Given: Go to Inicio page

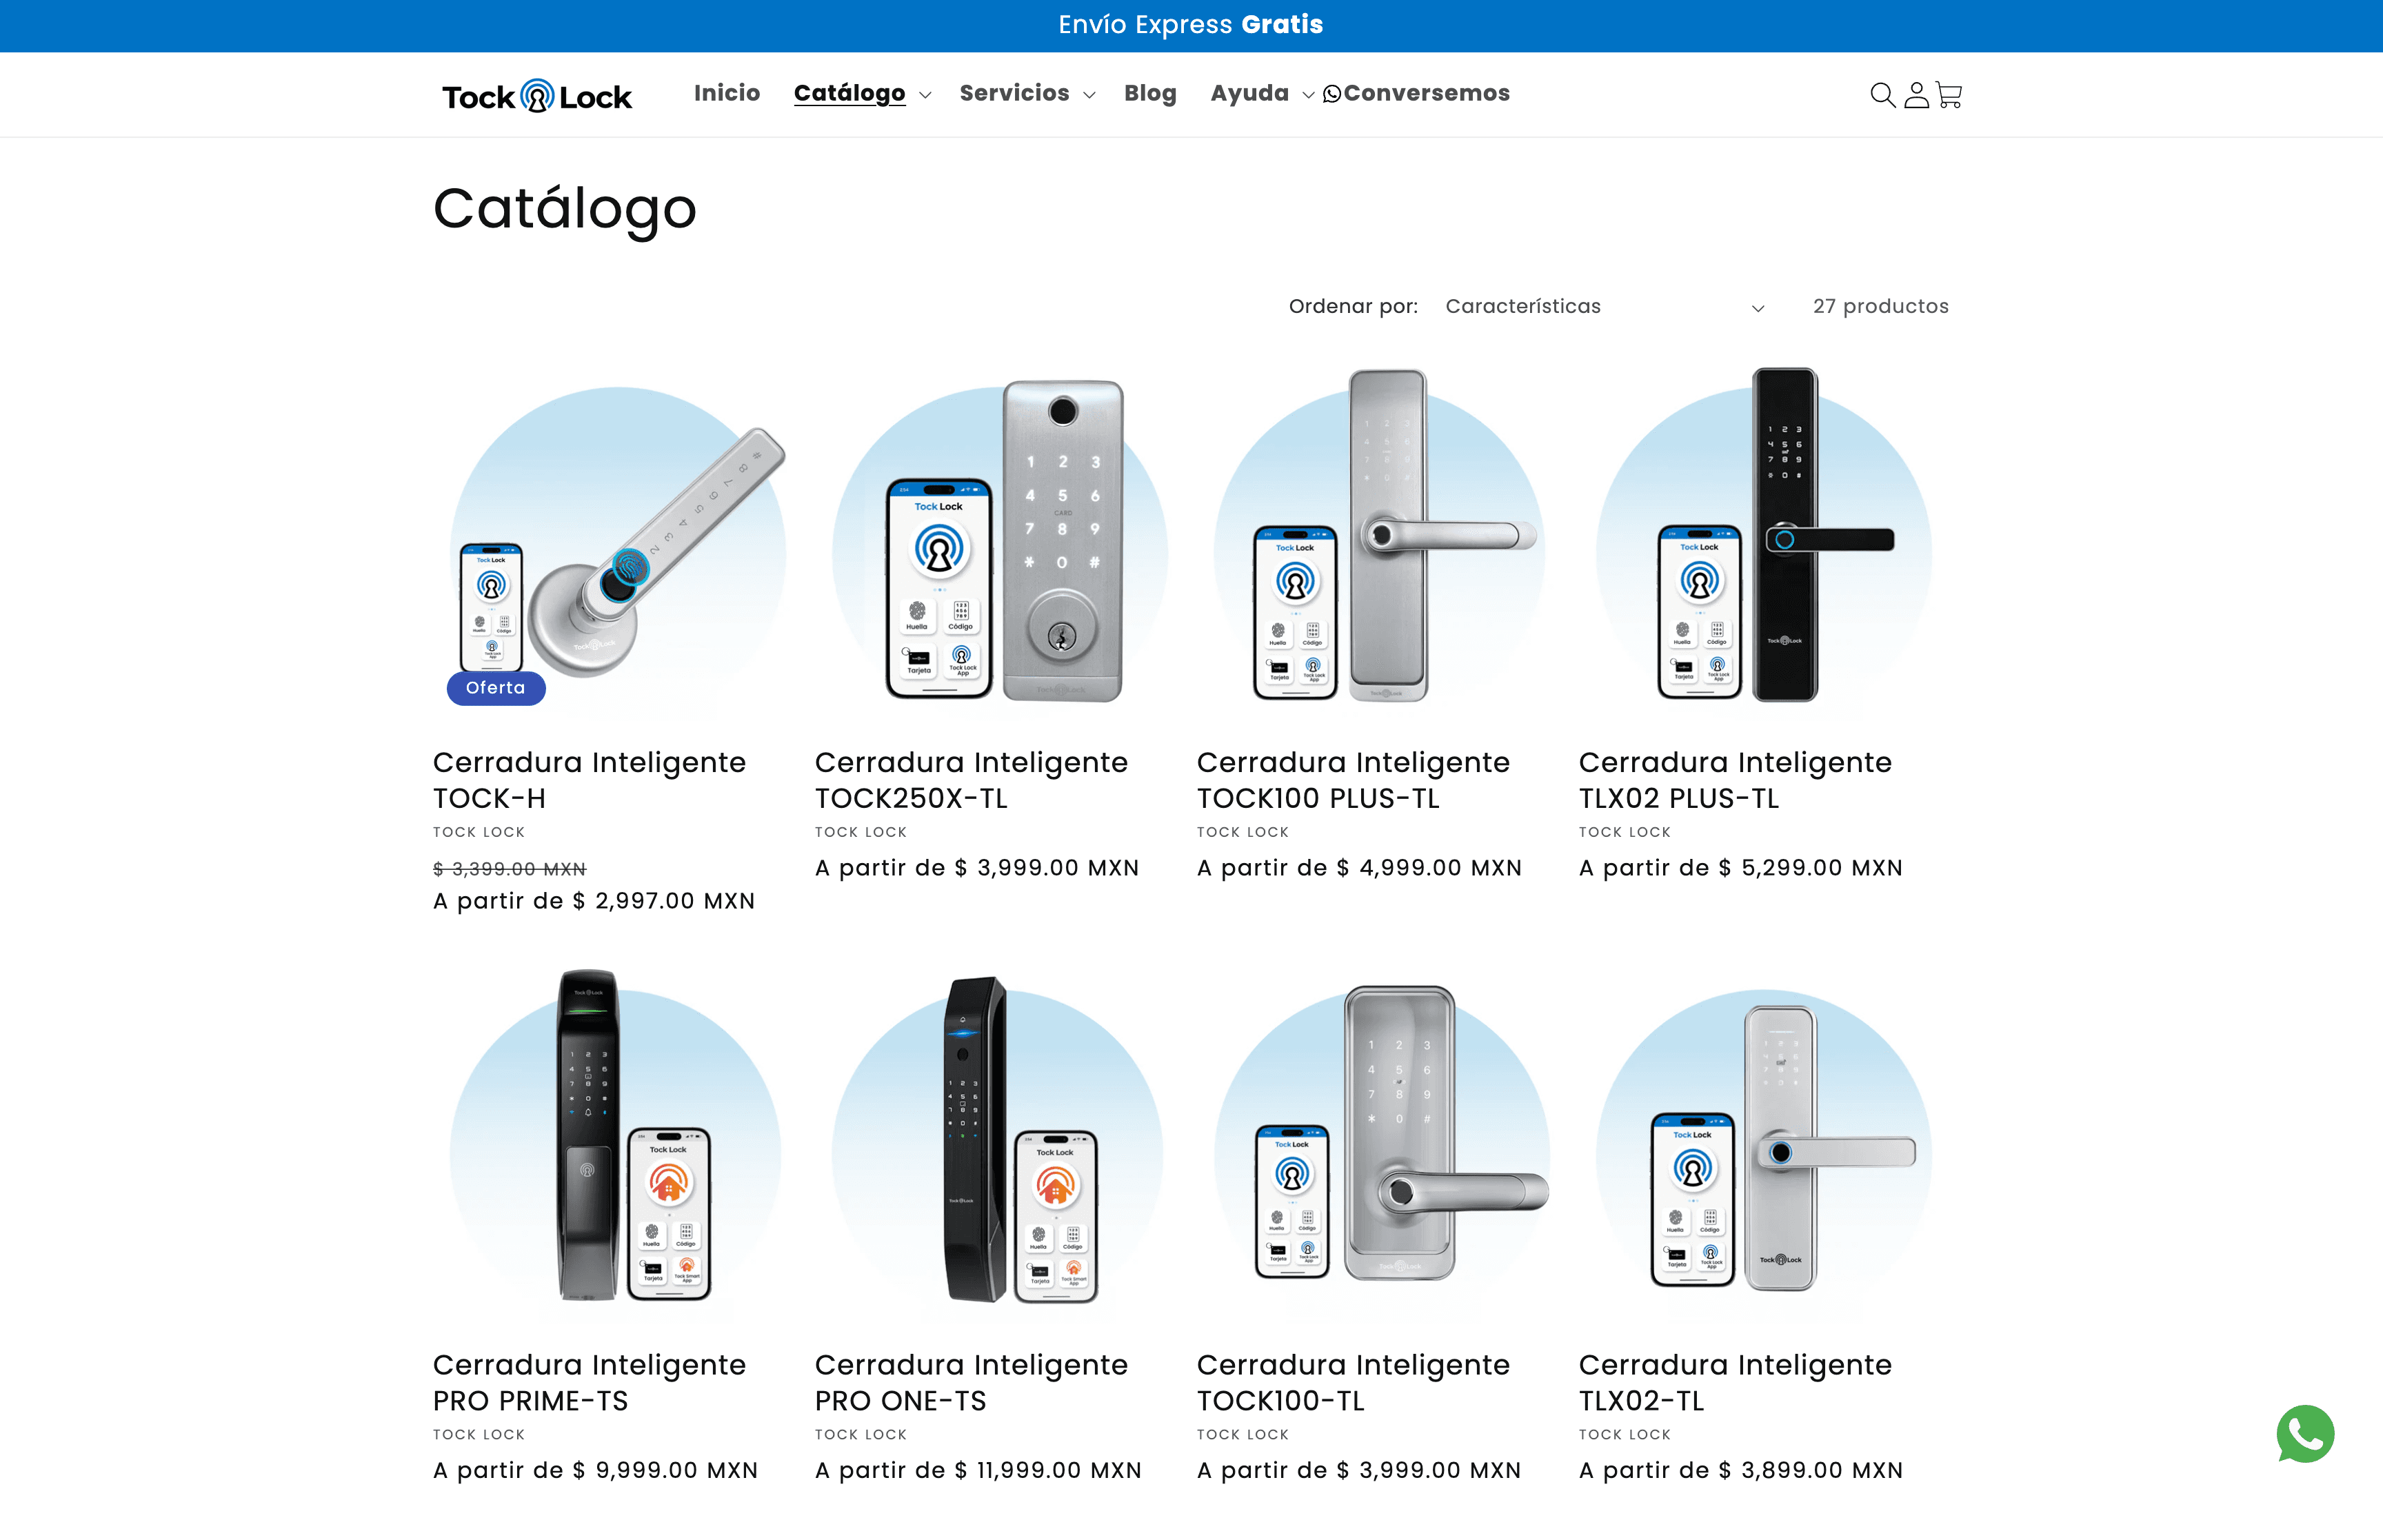Looking at the screenshot, I should pyautogui.click(x=727, y=93).
